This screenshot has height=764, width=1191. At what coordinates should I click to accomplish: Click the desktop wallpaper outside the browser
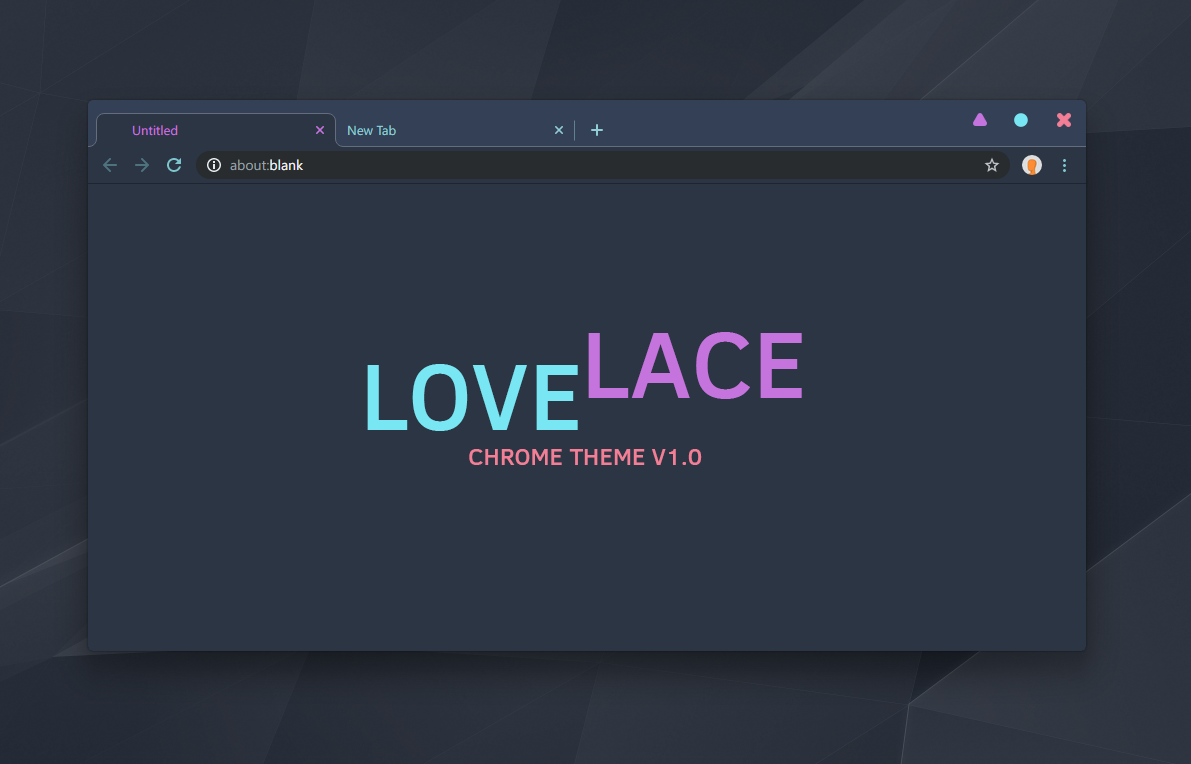600,710
